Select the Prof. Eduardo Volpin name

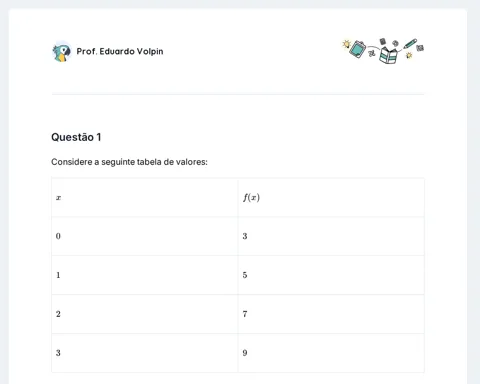(x=120, y=51)
